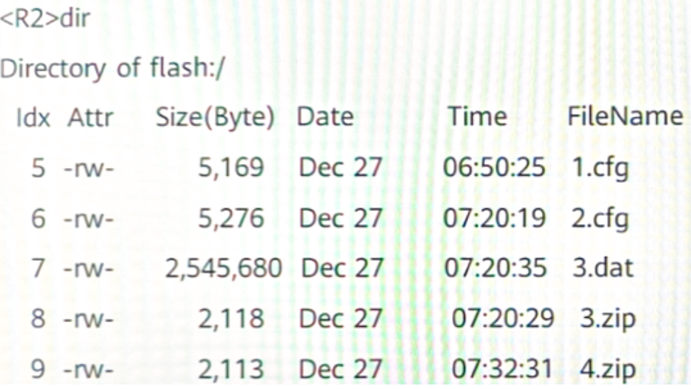Click the size value 2,545,680
691x389 pixels.
coord(224,269)
